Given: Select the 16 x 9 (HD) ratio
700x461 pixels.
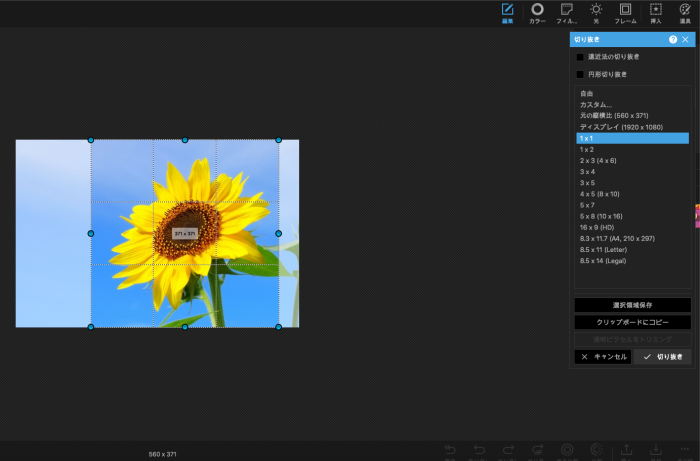Looking at the screenshot, I should click(595, 227).
